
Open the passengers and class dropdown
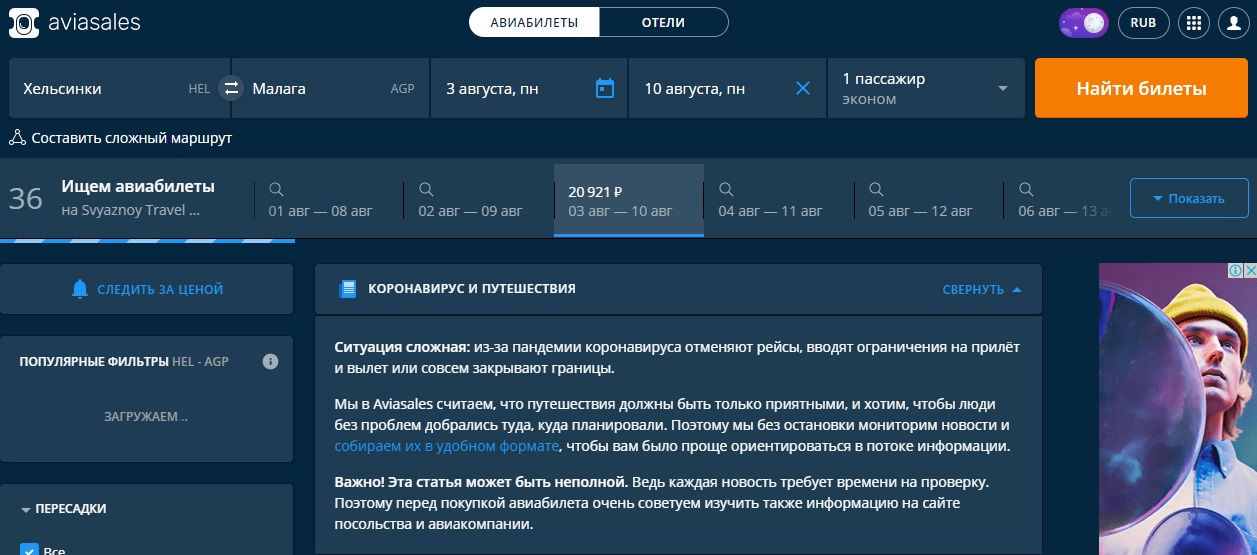(x=926, y=88)
